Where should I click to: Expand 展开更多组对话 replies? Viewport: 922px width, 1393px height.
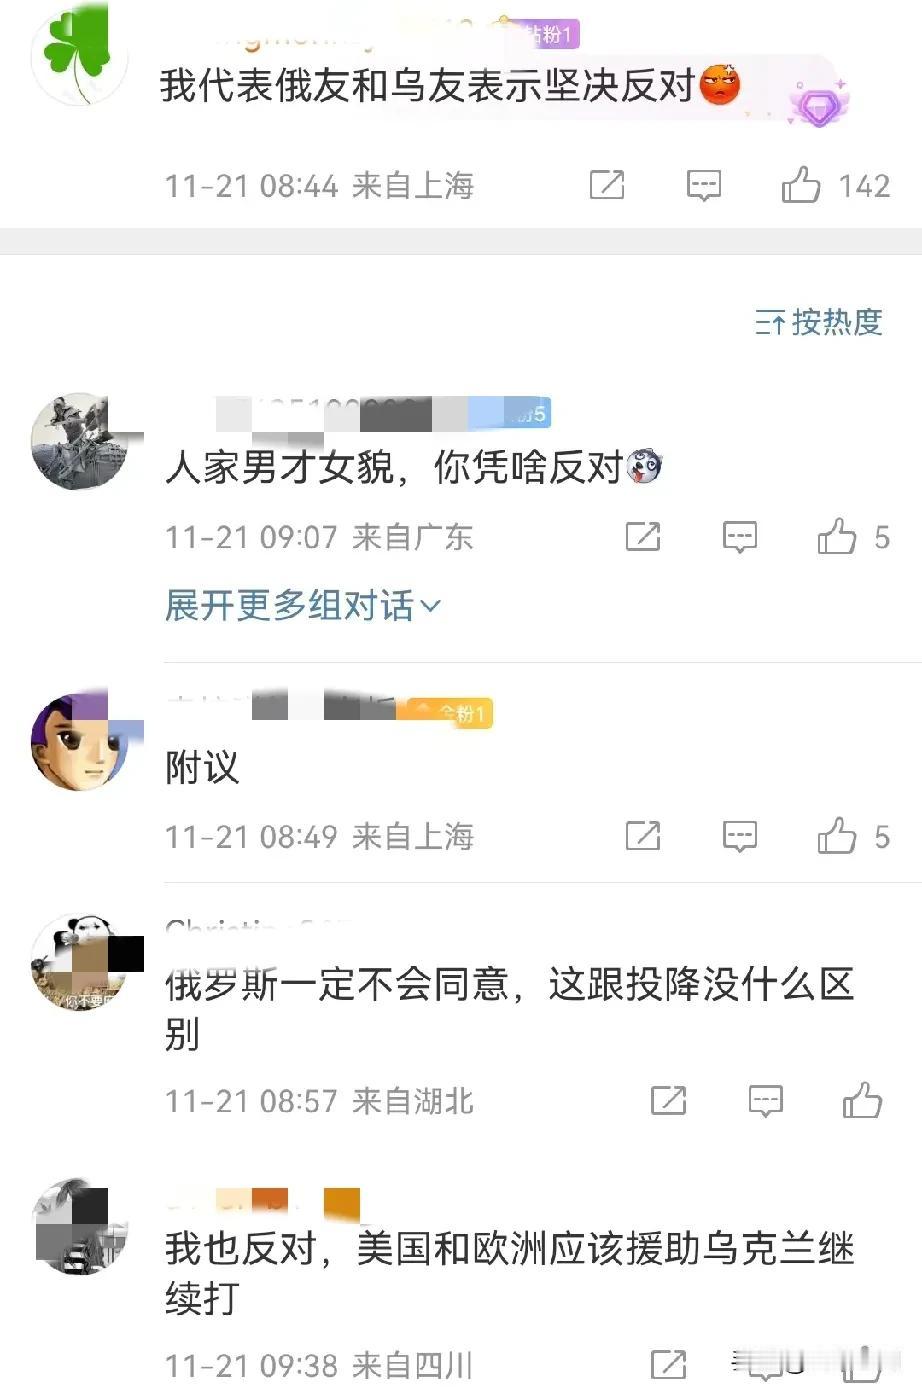302,605
